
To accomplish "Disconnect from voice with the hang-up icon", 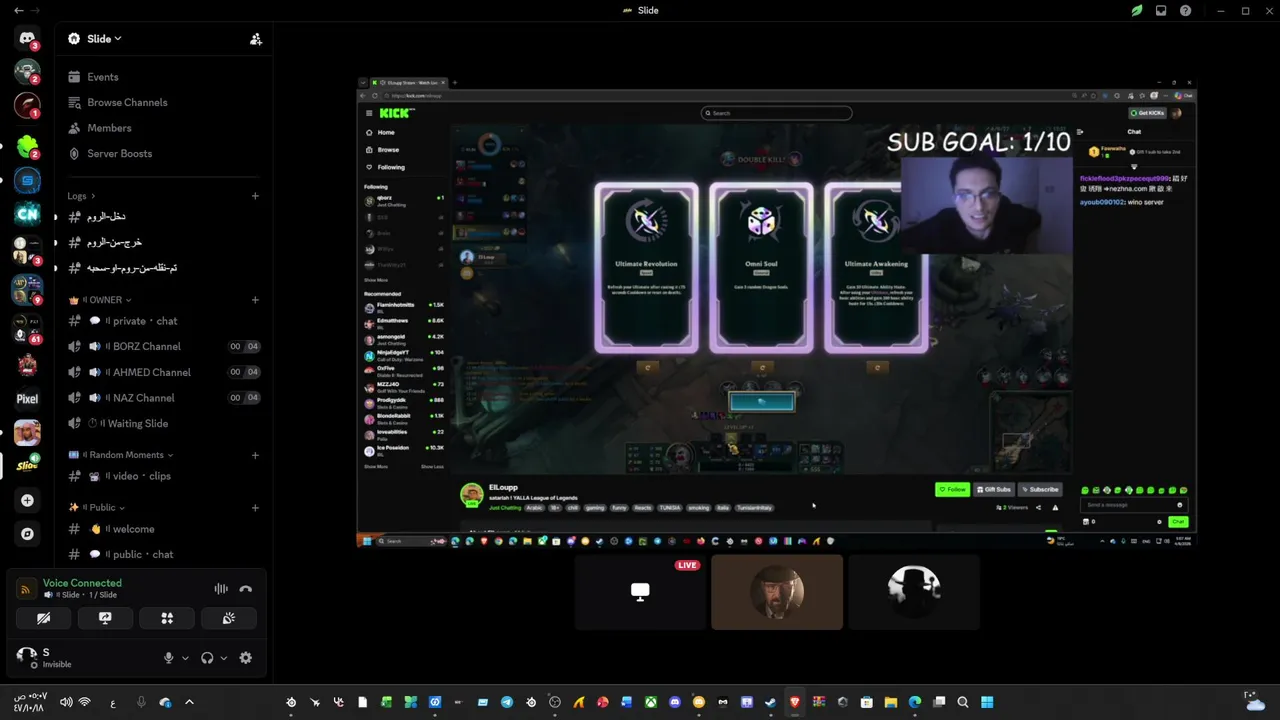I will coord(246,589).
